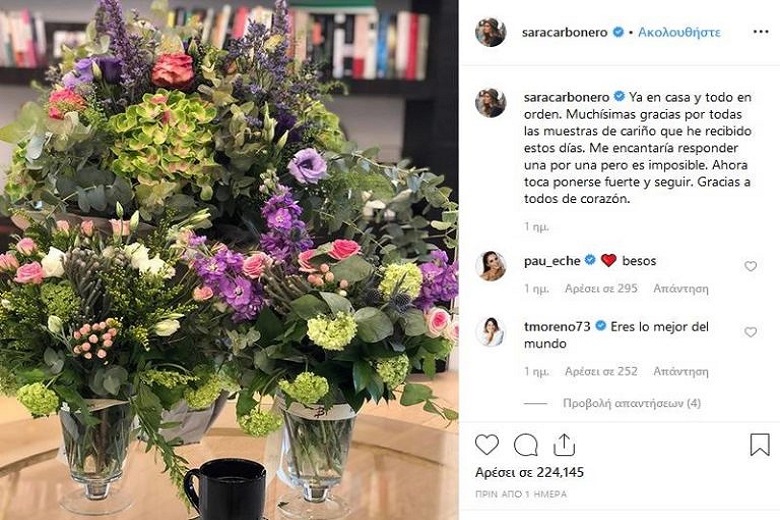Open the comment bubble icon

525,445
